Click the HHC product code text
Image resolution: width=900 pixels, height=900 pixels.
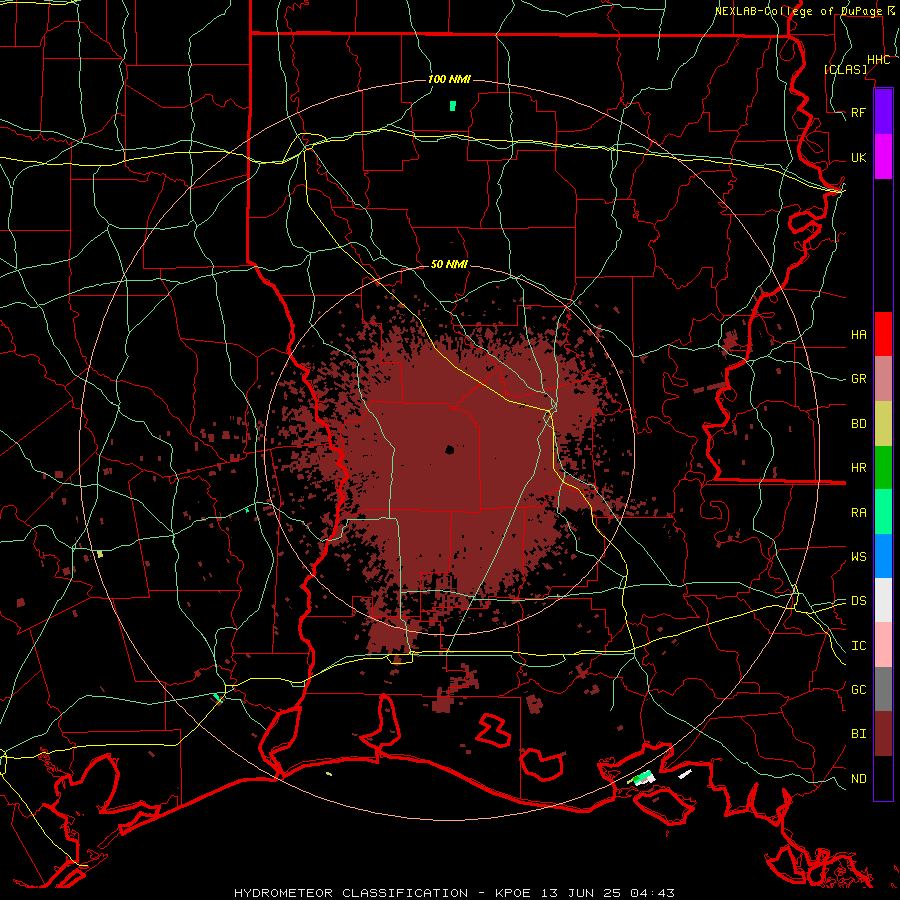(x=879, y=60)
